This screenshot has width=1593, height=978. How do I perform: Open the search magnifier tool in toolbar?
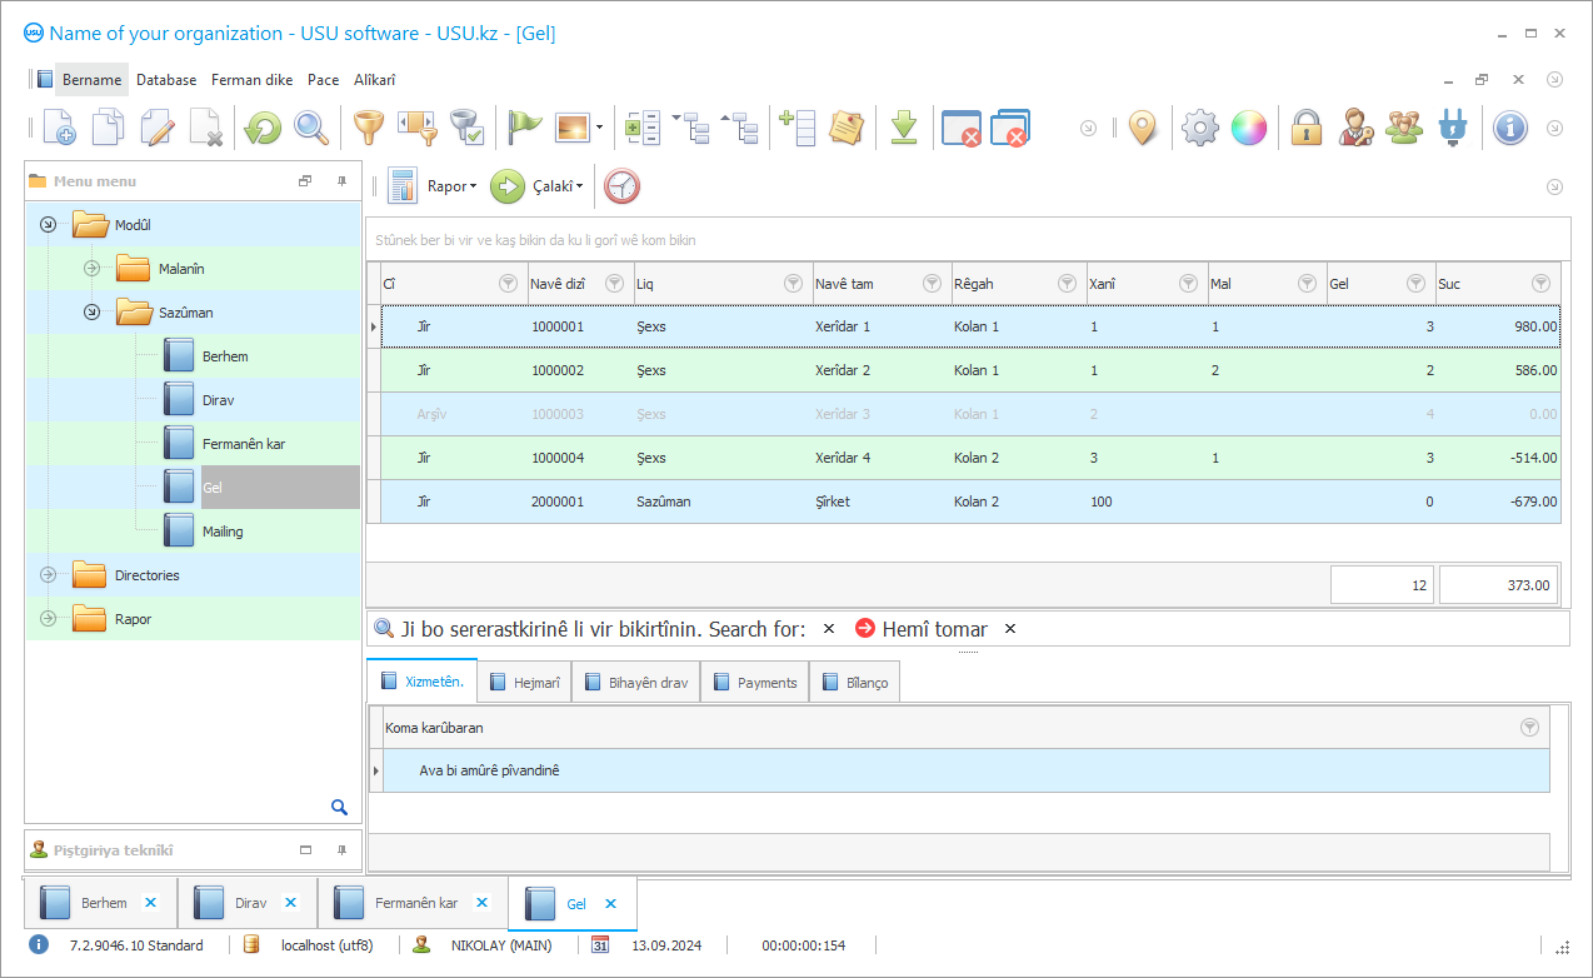click(311, 128)
